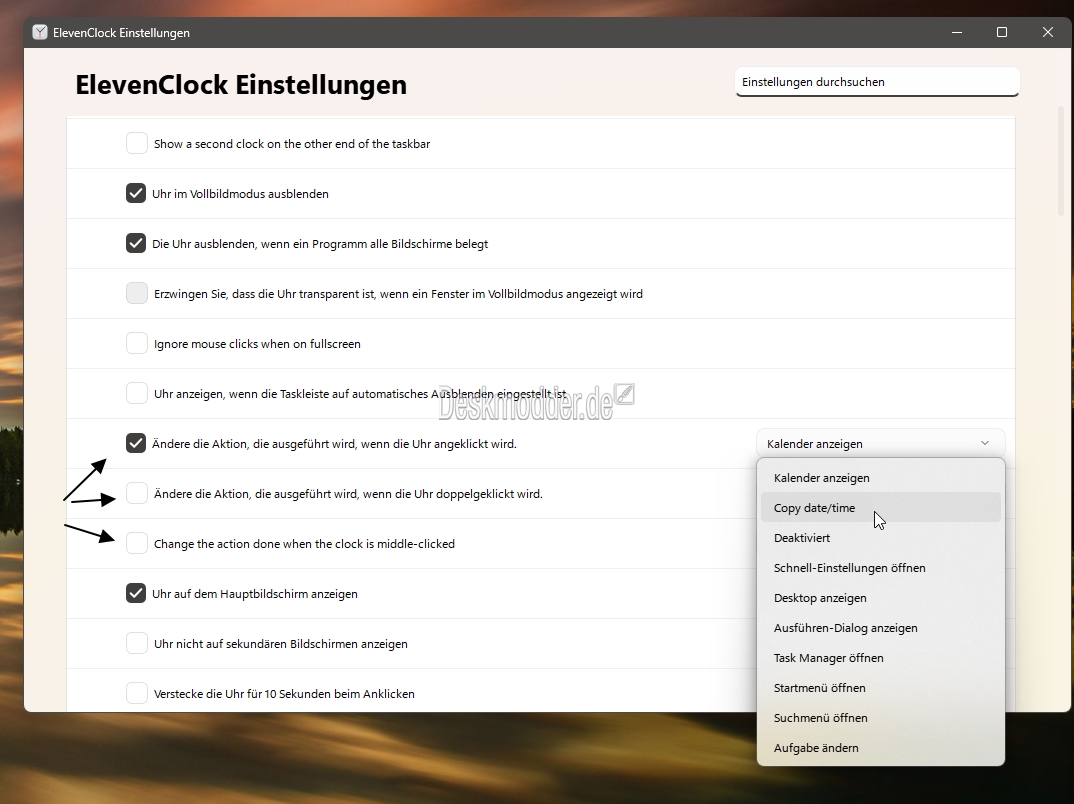Uncheck 'Uhr auf dem Hauptbildschirm anzeigen'
Screen dimensions: 1074x804
point(136,593)
